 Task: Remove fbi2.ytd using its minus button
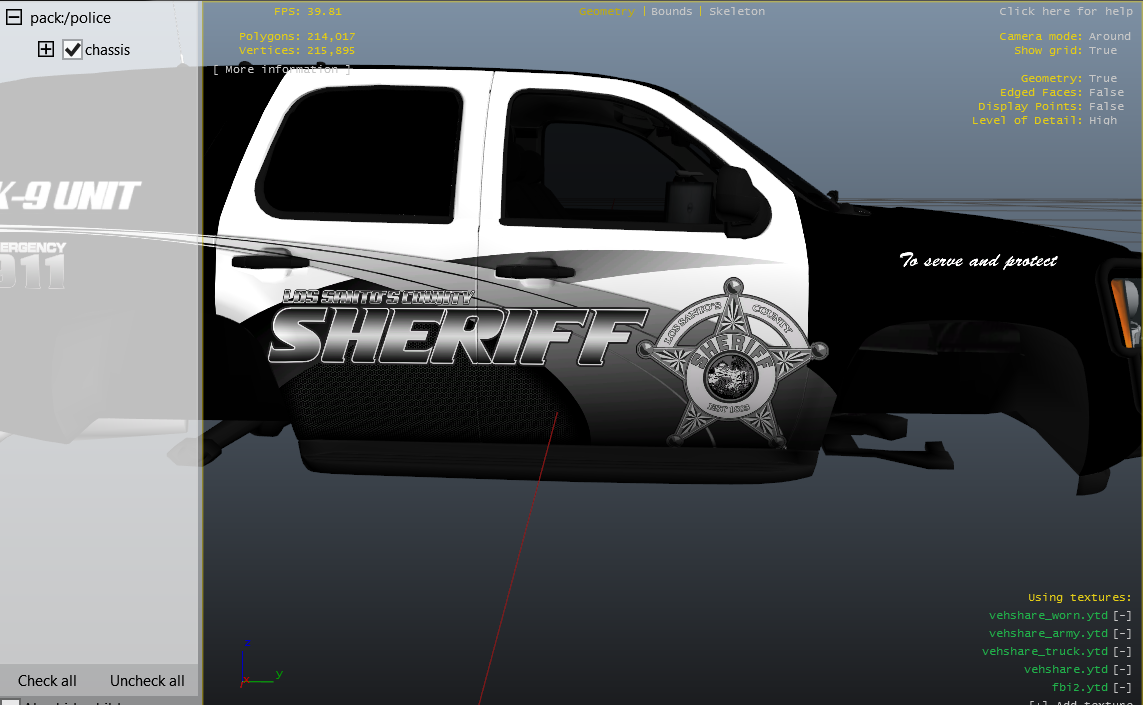click(1122, 688)
